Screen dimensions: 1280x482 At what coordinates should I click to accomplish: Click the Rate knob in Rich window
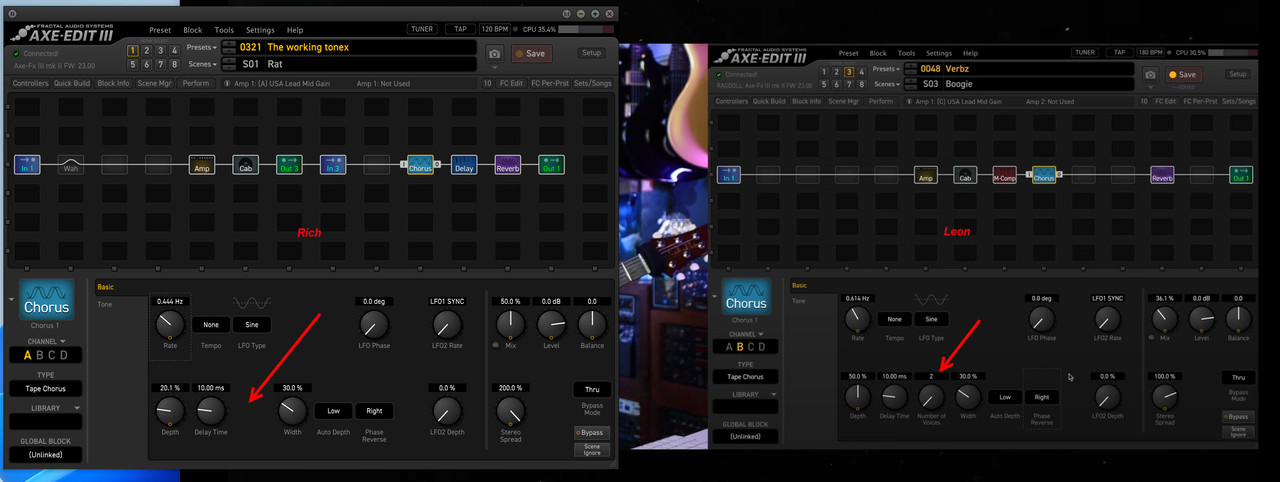(170, 323)
